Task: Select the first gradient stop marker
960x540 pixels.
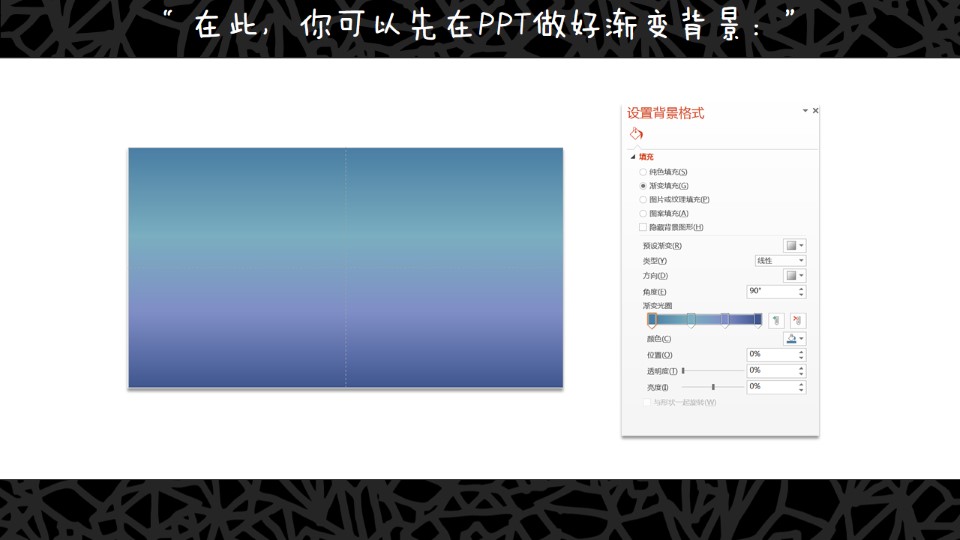Action: pos(652,320)
